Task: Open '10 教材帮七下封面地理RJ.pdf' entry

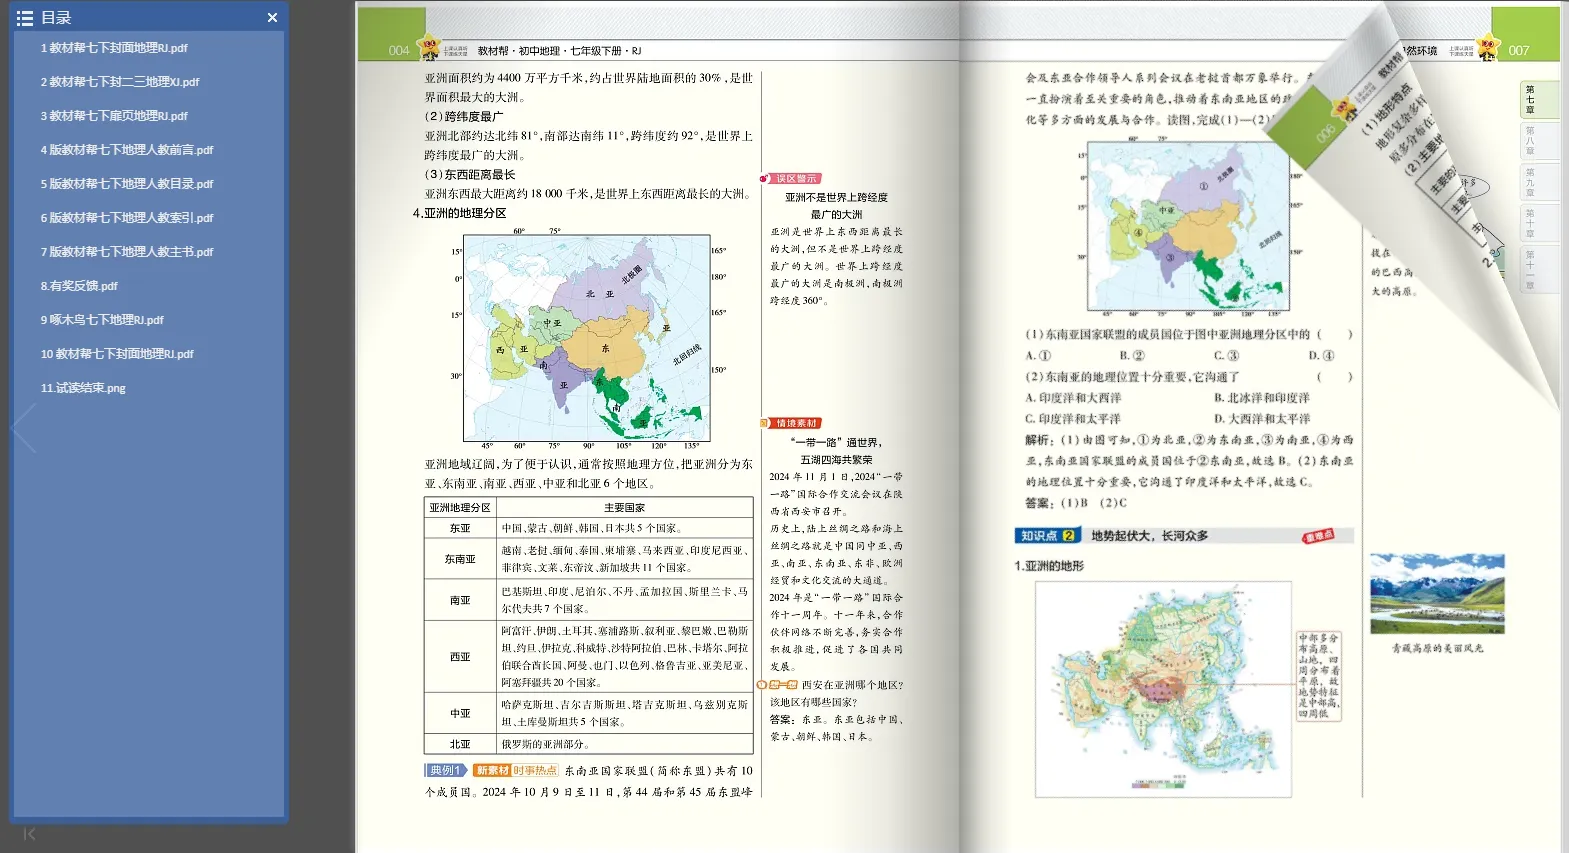Action: point(116,354)
